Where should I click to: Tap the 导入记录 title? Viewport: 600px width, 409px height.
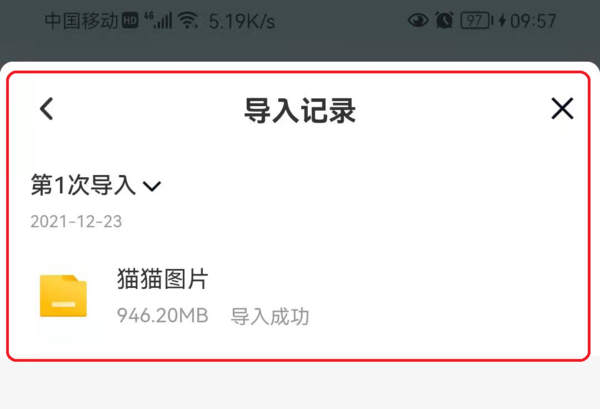point(300,110)
